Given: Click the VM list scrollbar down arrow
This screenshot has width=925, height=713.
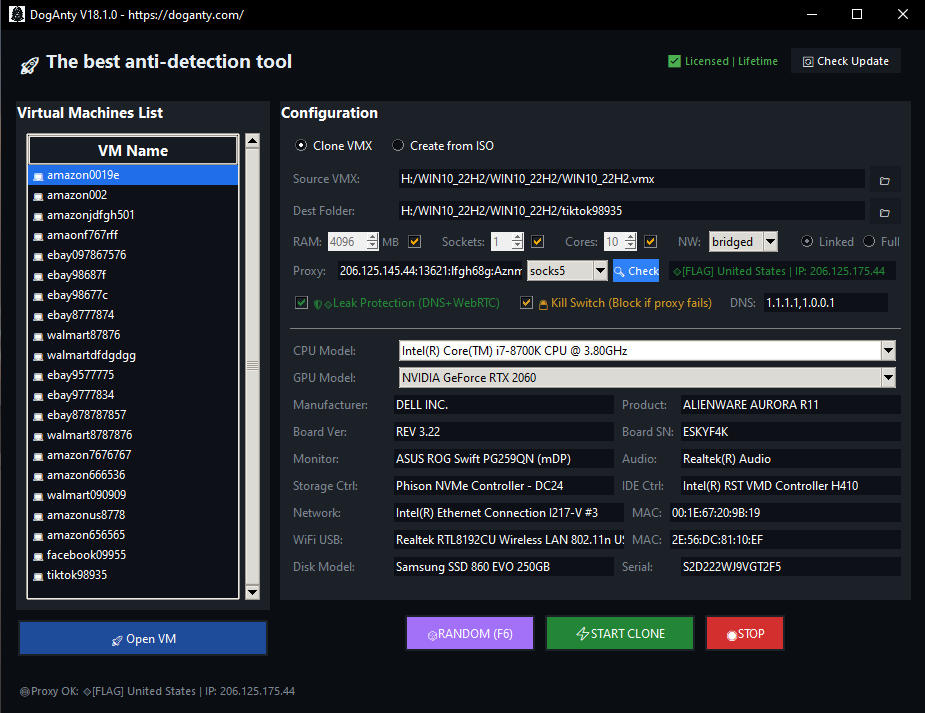Looking at the screenshot, I should point(252,592).
